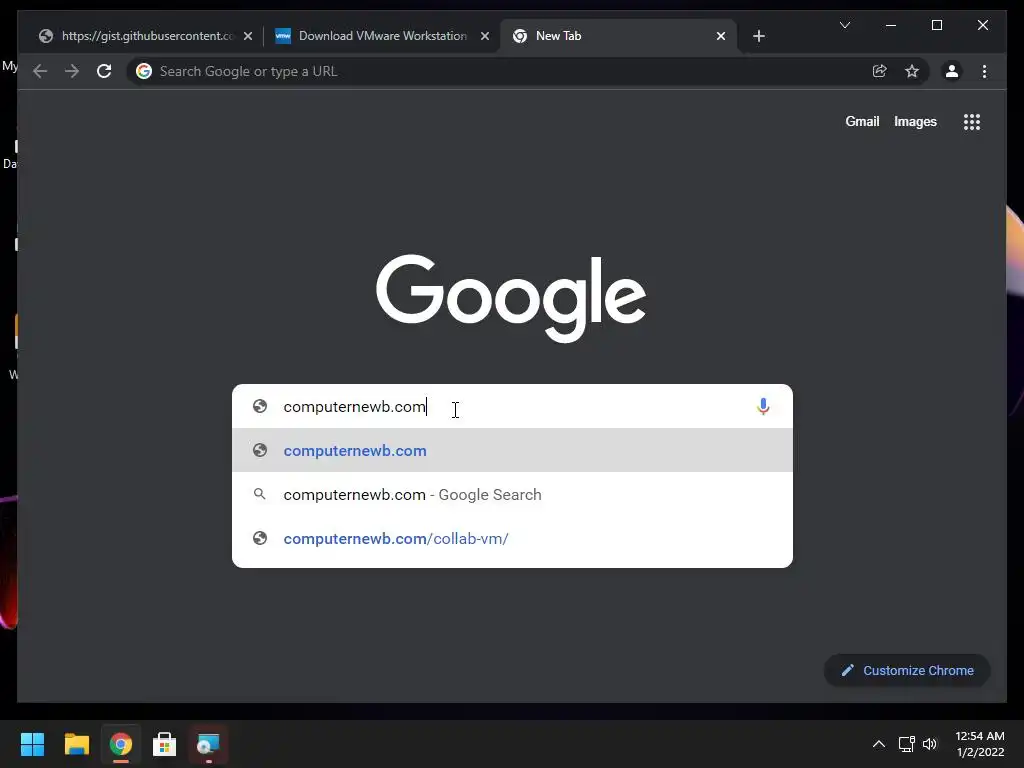This screenshot has height=768, width=1024.
Task: Click the Google icon in address bar
Action: coord(144,71)
